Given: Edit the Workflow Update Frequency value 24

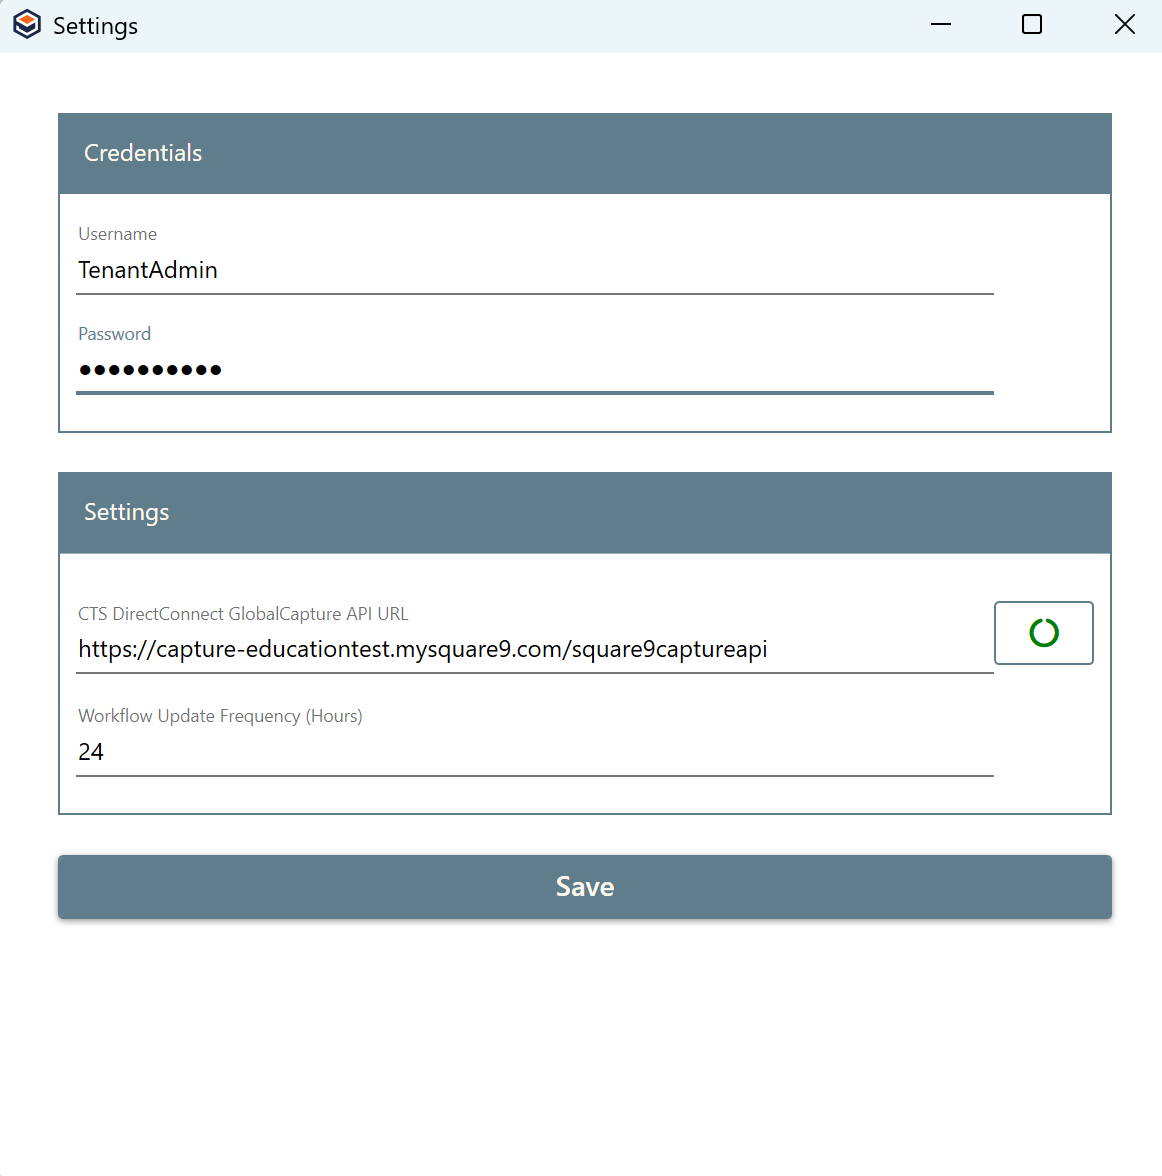Looking at the screenshot, I should pyautogui.click(x=534, y=752).
